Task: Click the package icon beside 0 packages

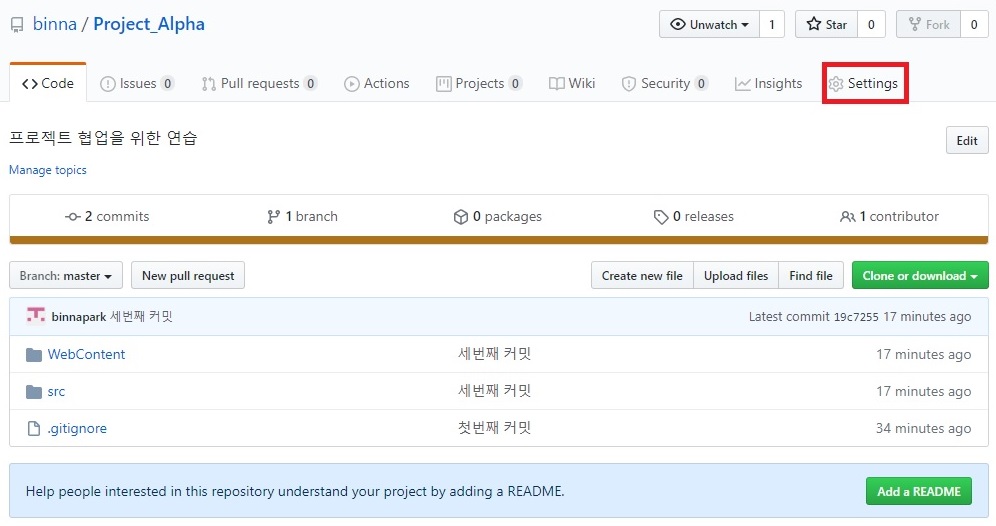Action: pos(461,217)
